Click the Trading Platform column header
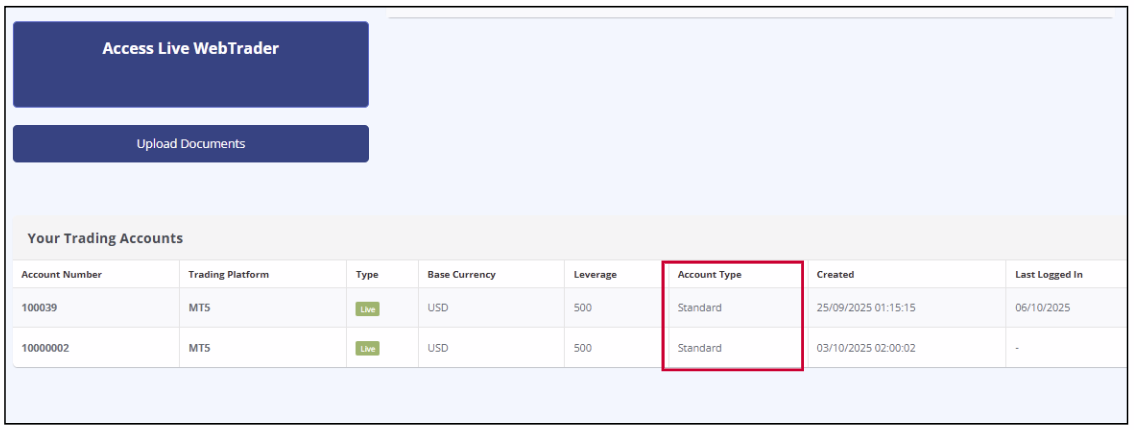 click(228, 274)
